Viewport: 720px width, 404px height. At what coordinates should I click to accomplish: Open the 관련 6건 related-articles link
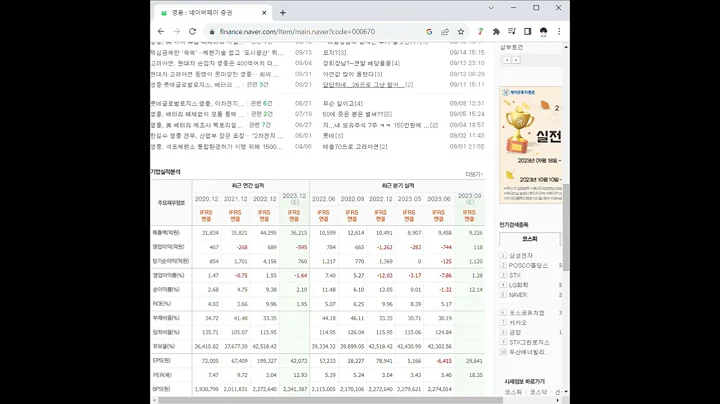(261, 104)
